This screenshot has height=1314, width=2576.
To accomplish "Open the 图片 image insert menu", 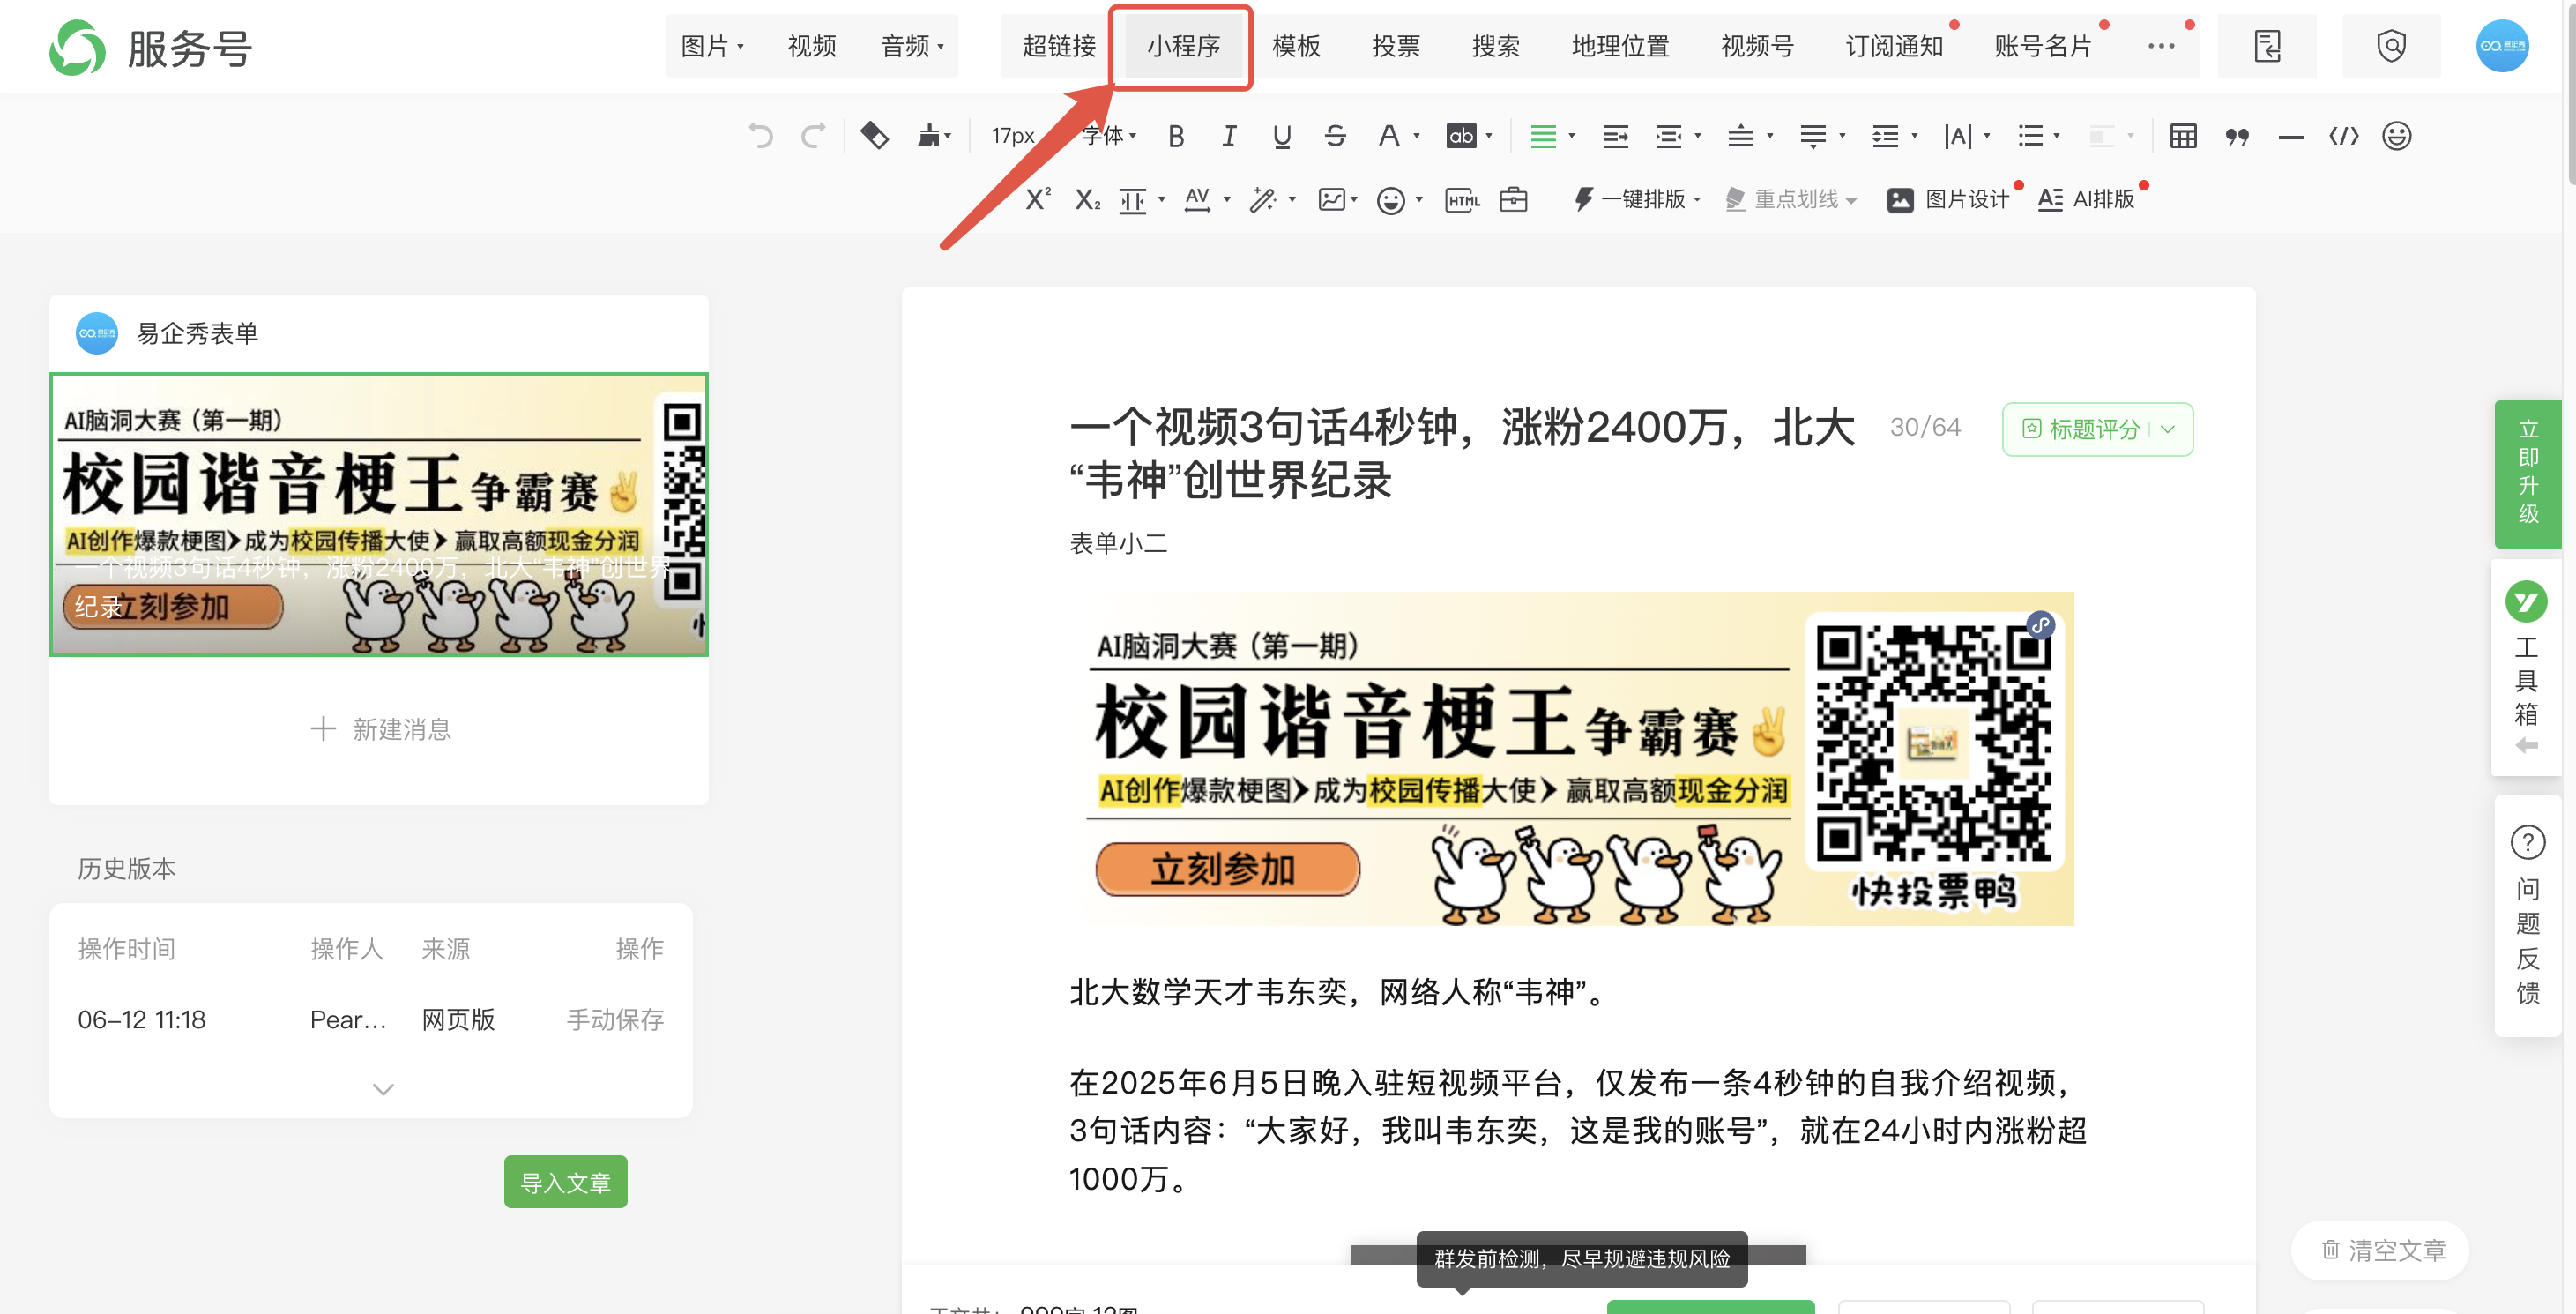I will pos(712,46).
